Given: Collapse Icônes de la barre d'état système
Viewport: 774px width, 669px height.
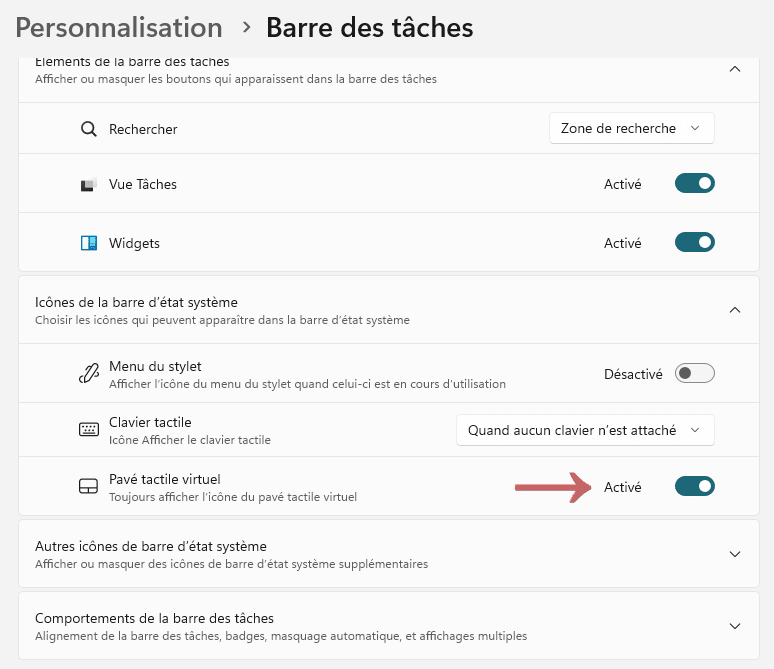Looking at the screenshot, I should (x=735, y=310).
